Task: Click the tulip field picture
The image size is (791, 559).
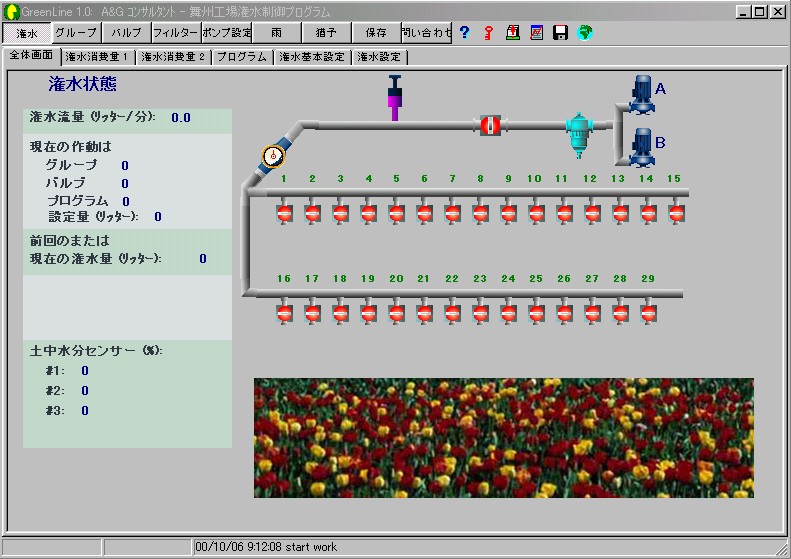Action: pyautogui.click(x=503, y=438)
